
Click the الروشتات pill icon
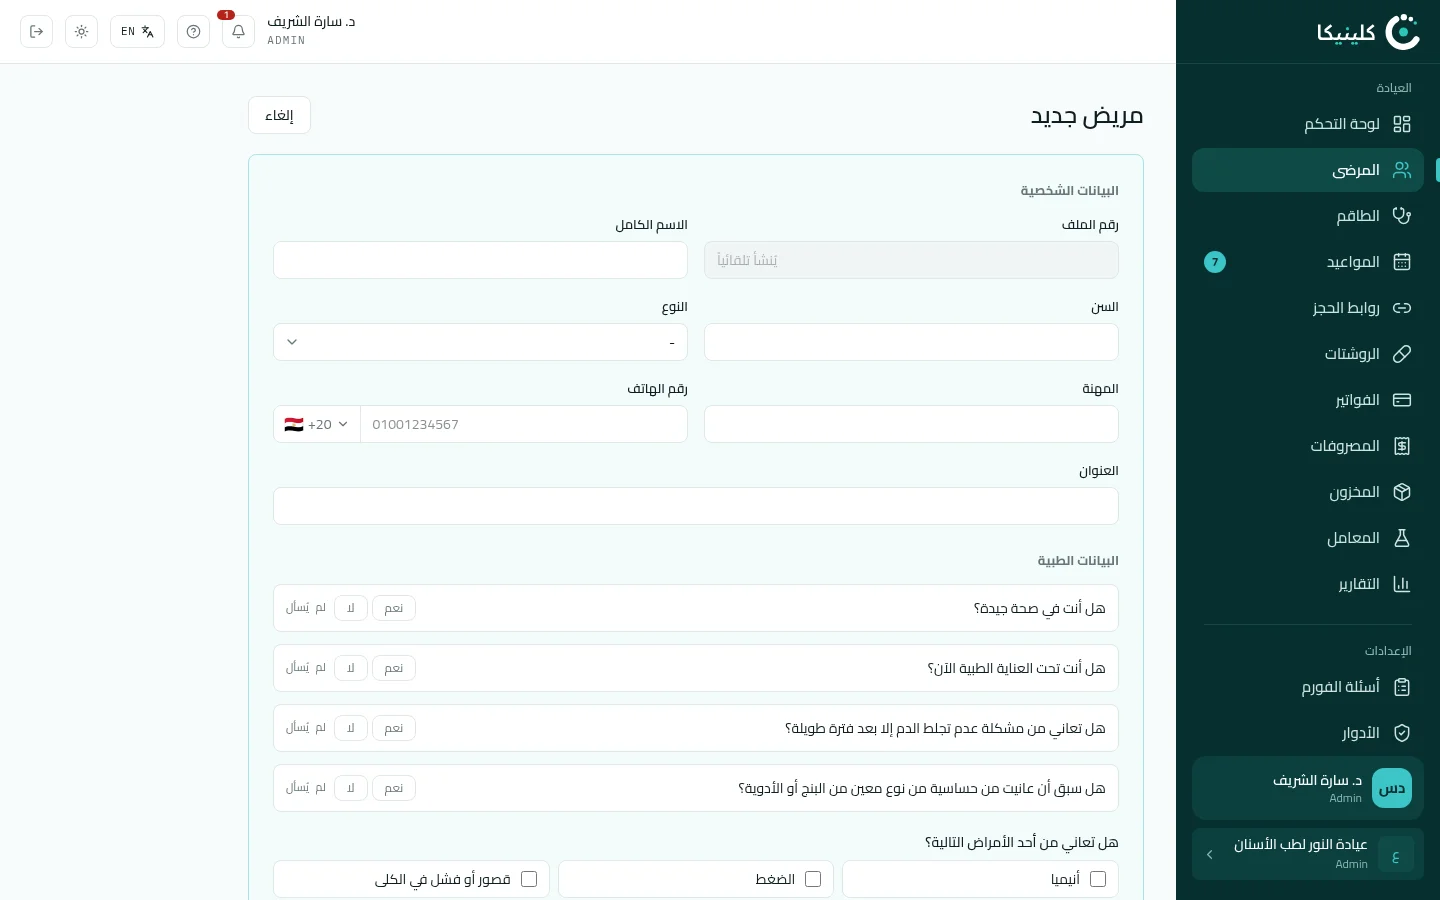1402,354
